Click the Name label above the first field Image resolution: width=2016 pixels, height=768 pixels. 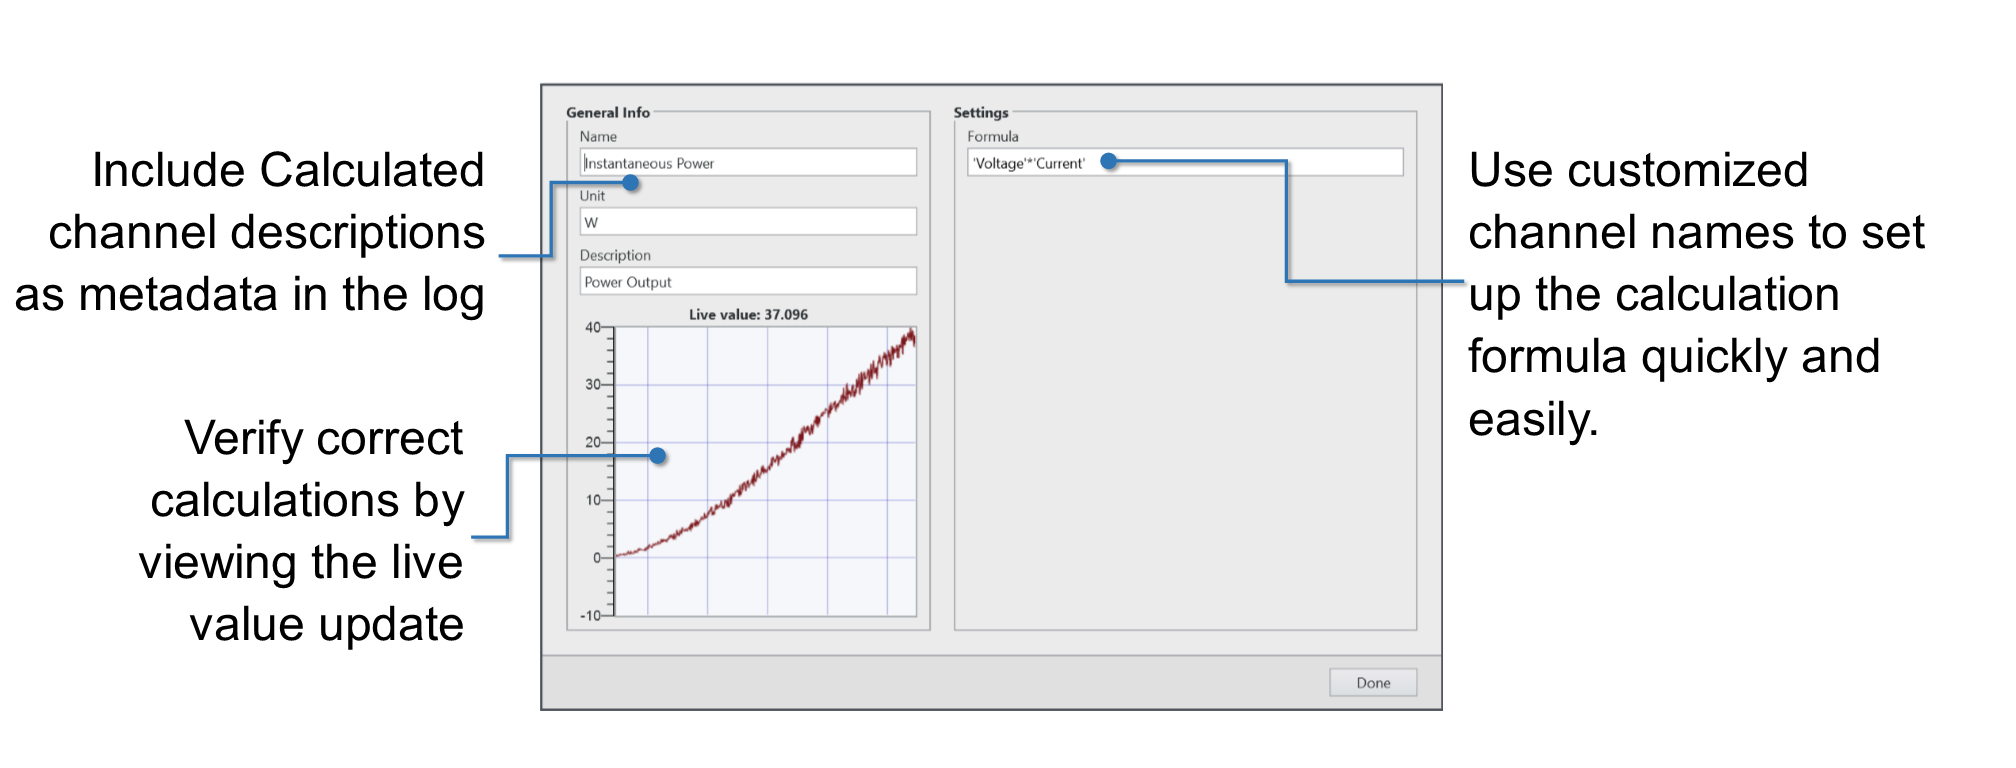point(598,136)
